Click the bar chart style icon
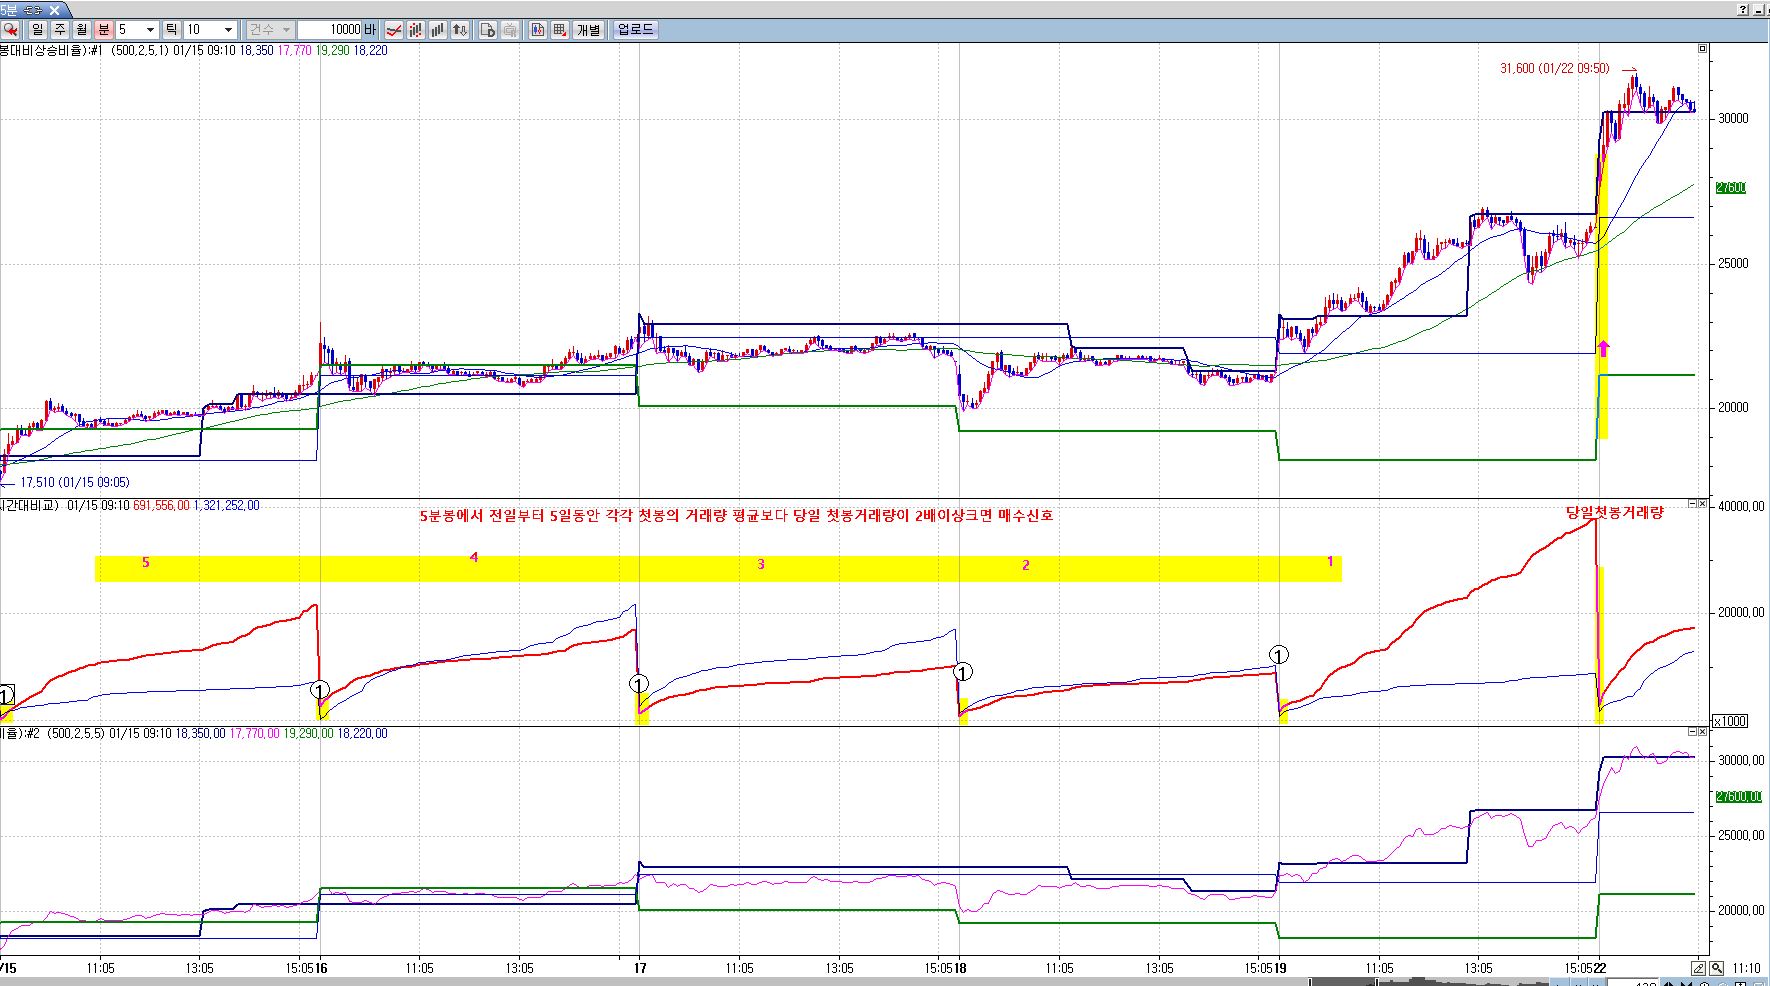1770x986 pixels. [439, 30]
